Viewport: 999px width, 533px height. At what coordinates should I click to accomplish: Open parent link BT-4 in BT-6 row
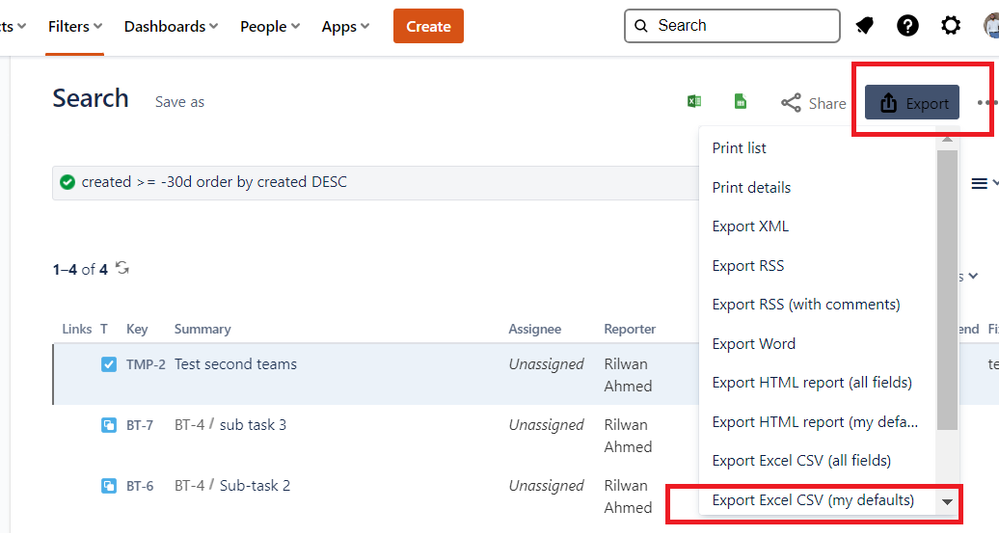[x=189, y=486]
